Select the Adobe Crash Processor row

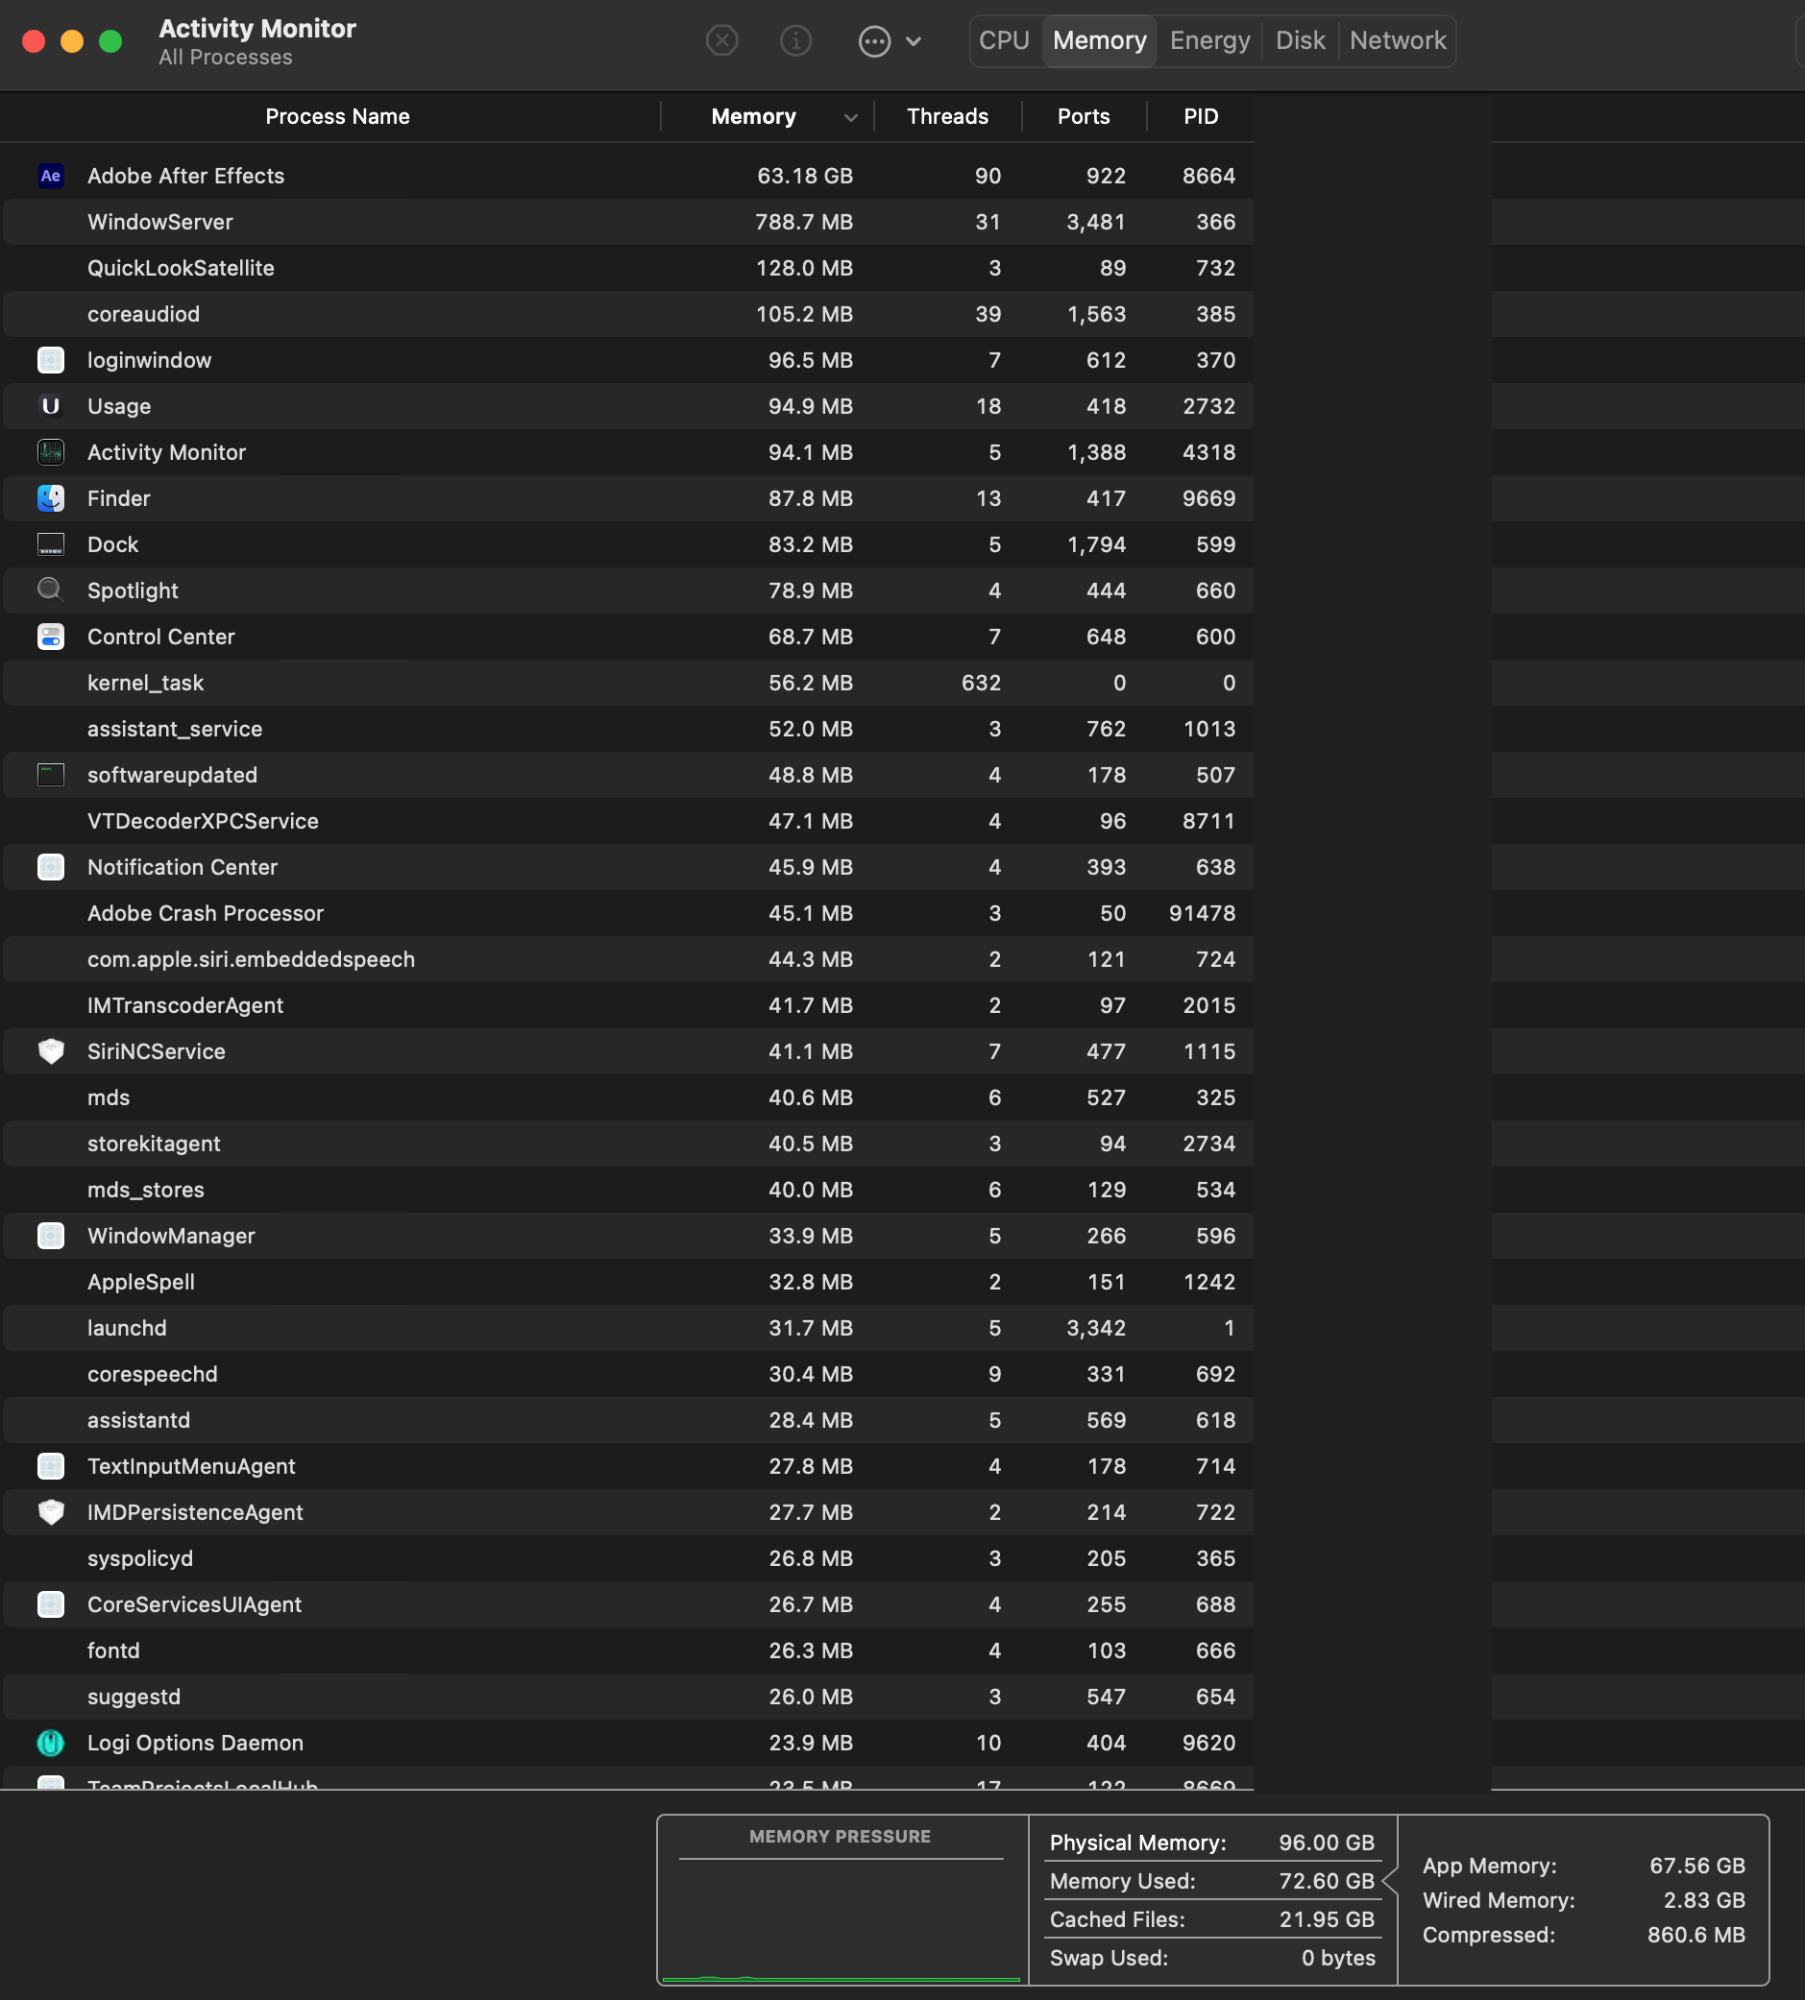(x=628, y=913)
